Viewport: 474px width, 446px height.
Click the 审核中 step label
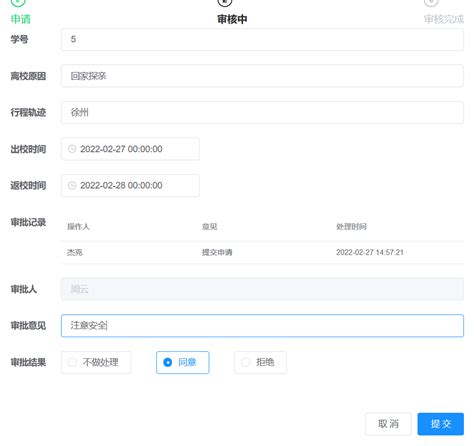pyautogui.click(x=232, y=19)
